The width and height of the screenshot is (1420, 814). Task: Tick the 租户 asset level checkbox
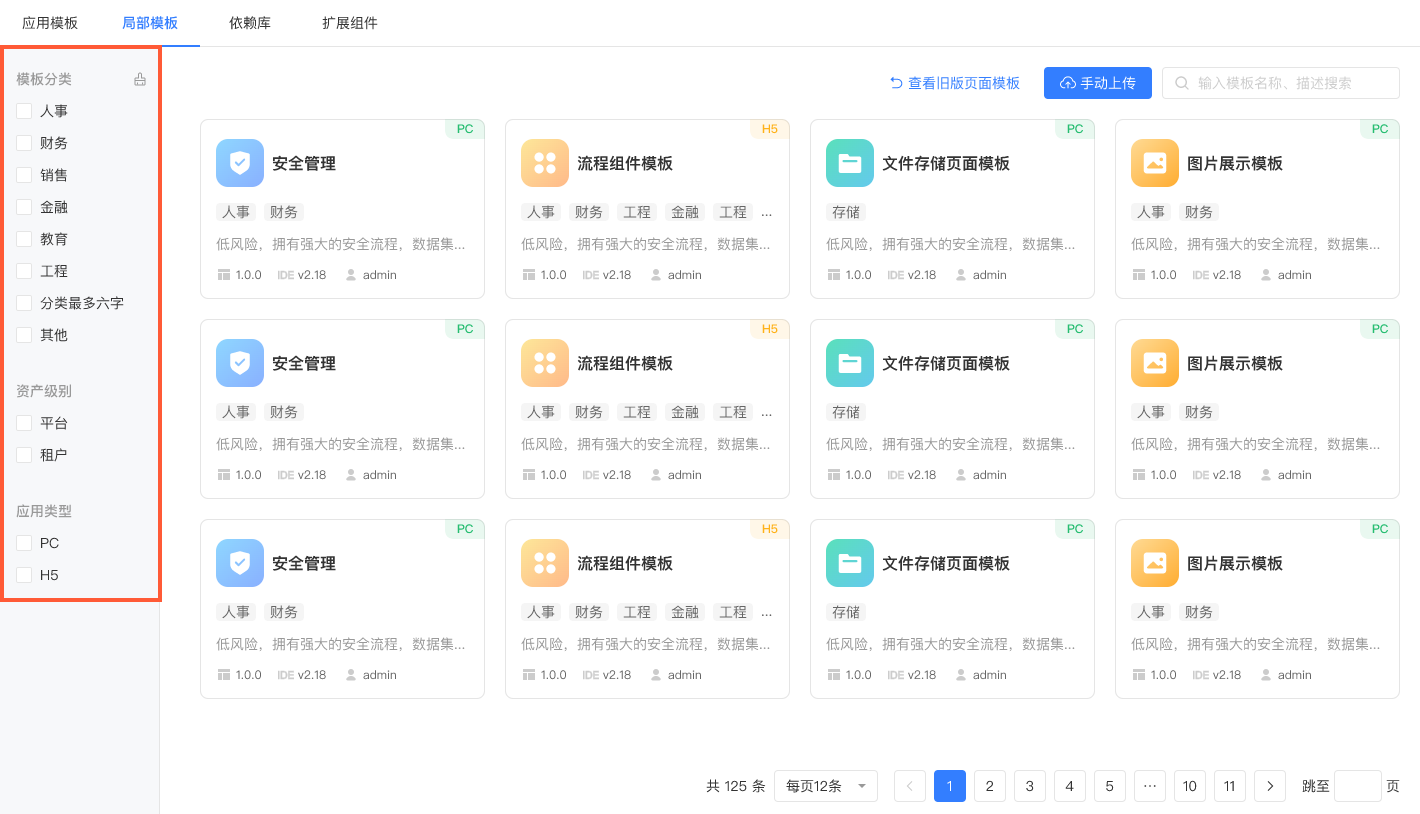coord(24,455)
